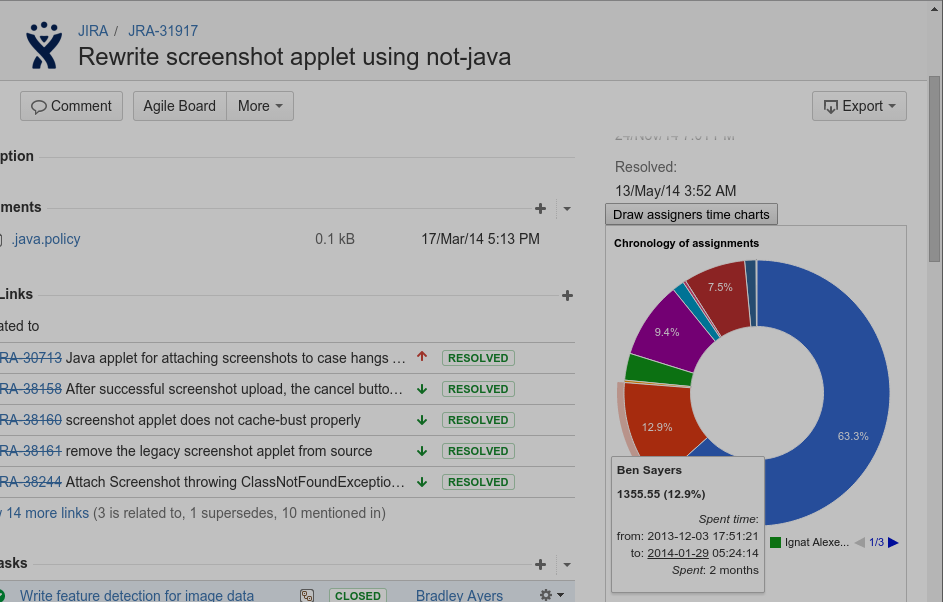Open linked issue JRA-38158
943x602 pixels.
tap(31, 389)
